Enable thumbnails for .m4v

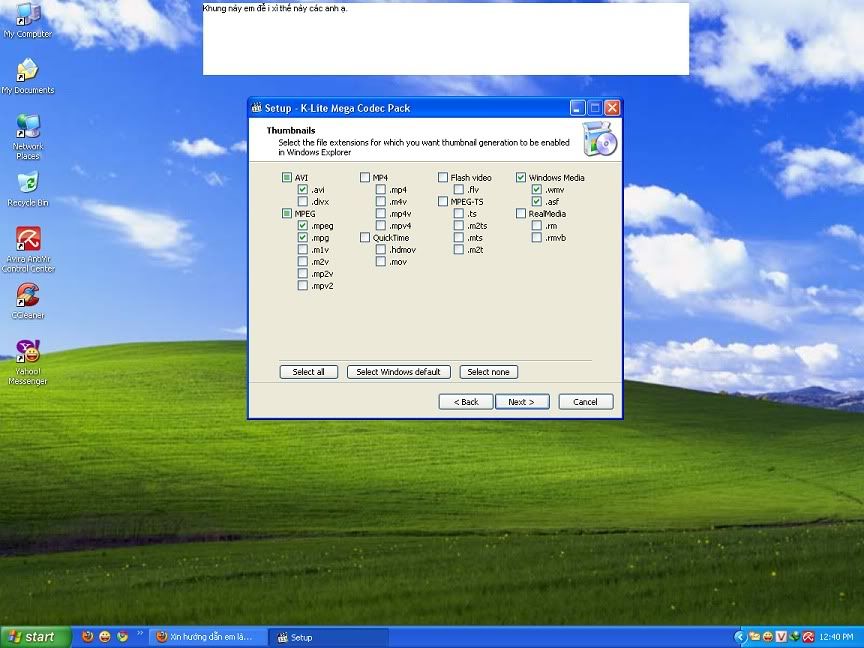(381, 202)
